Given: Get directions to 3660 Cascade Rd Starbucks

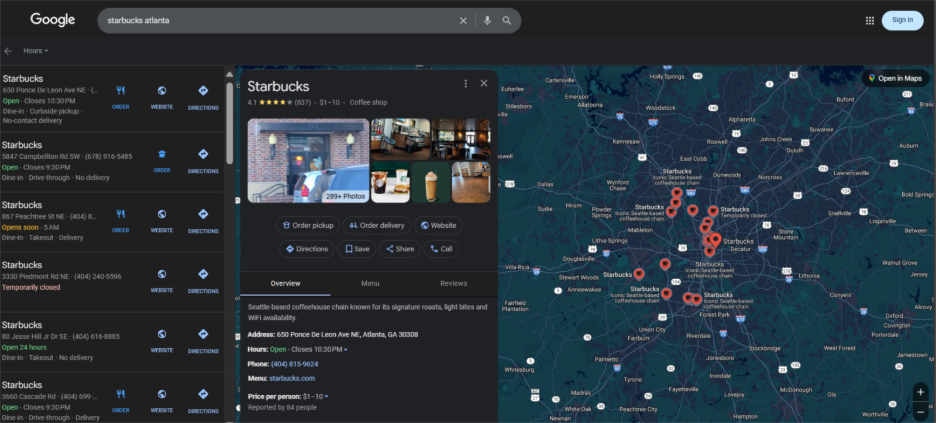Looking at the screenshot, I should tap(203, 401).
